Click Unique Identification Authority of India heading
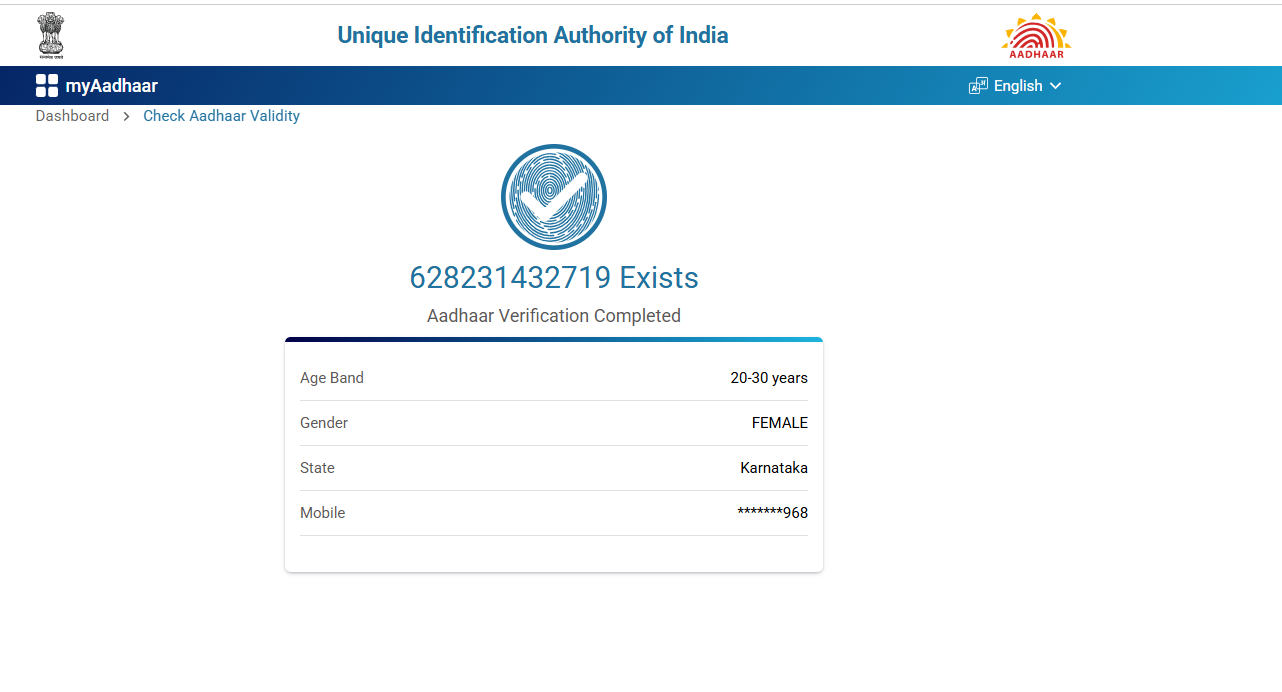Screen dimensions: 1282x692 [533, 36]
